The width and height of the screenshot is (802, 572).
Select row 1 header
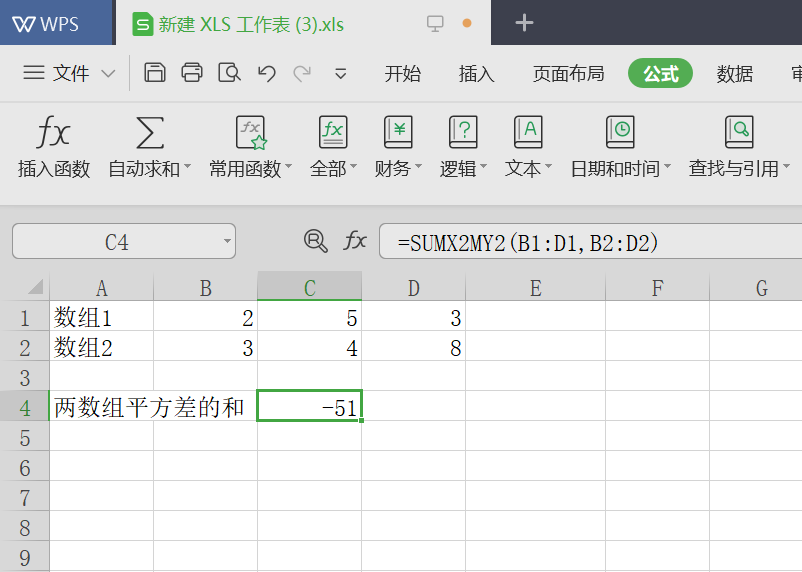[x=25, y=318]
